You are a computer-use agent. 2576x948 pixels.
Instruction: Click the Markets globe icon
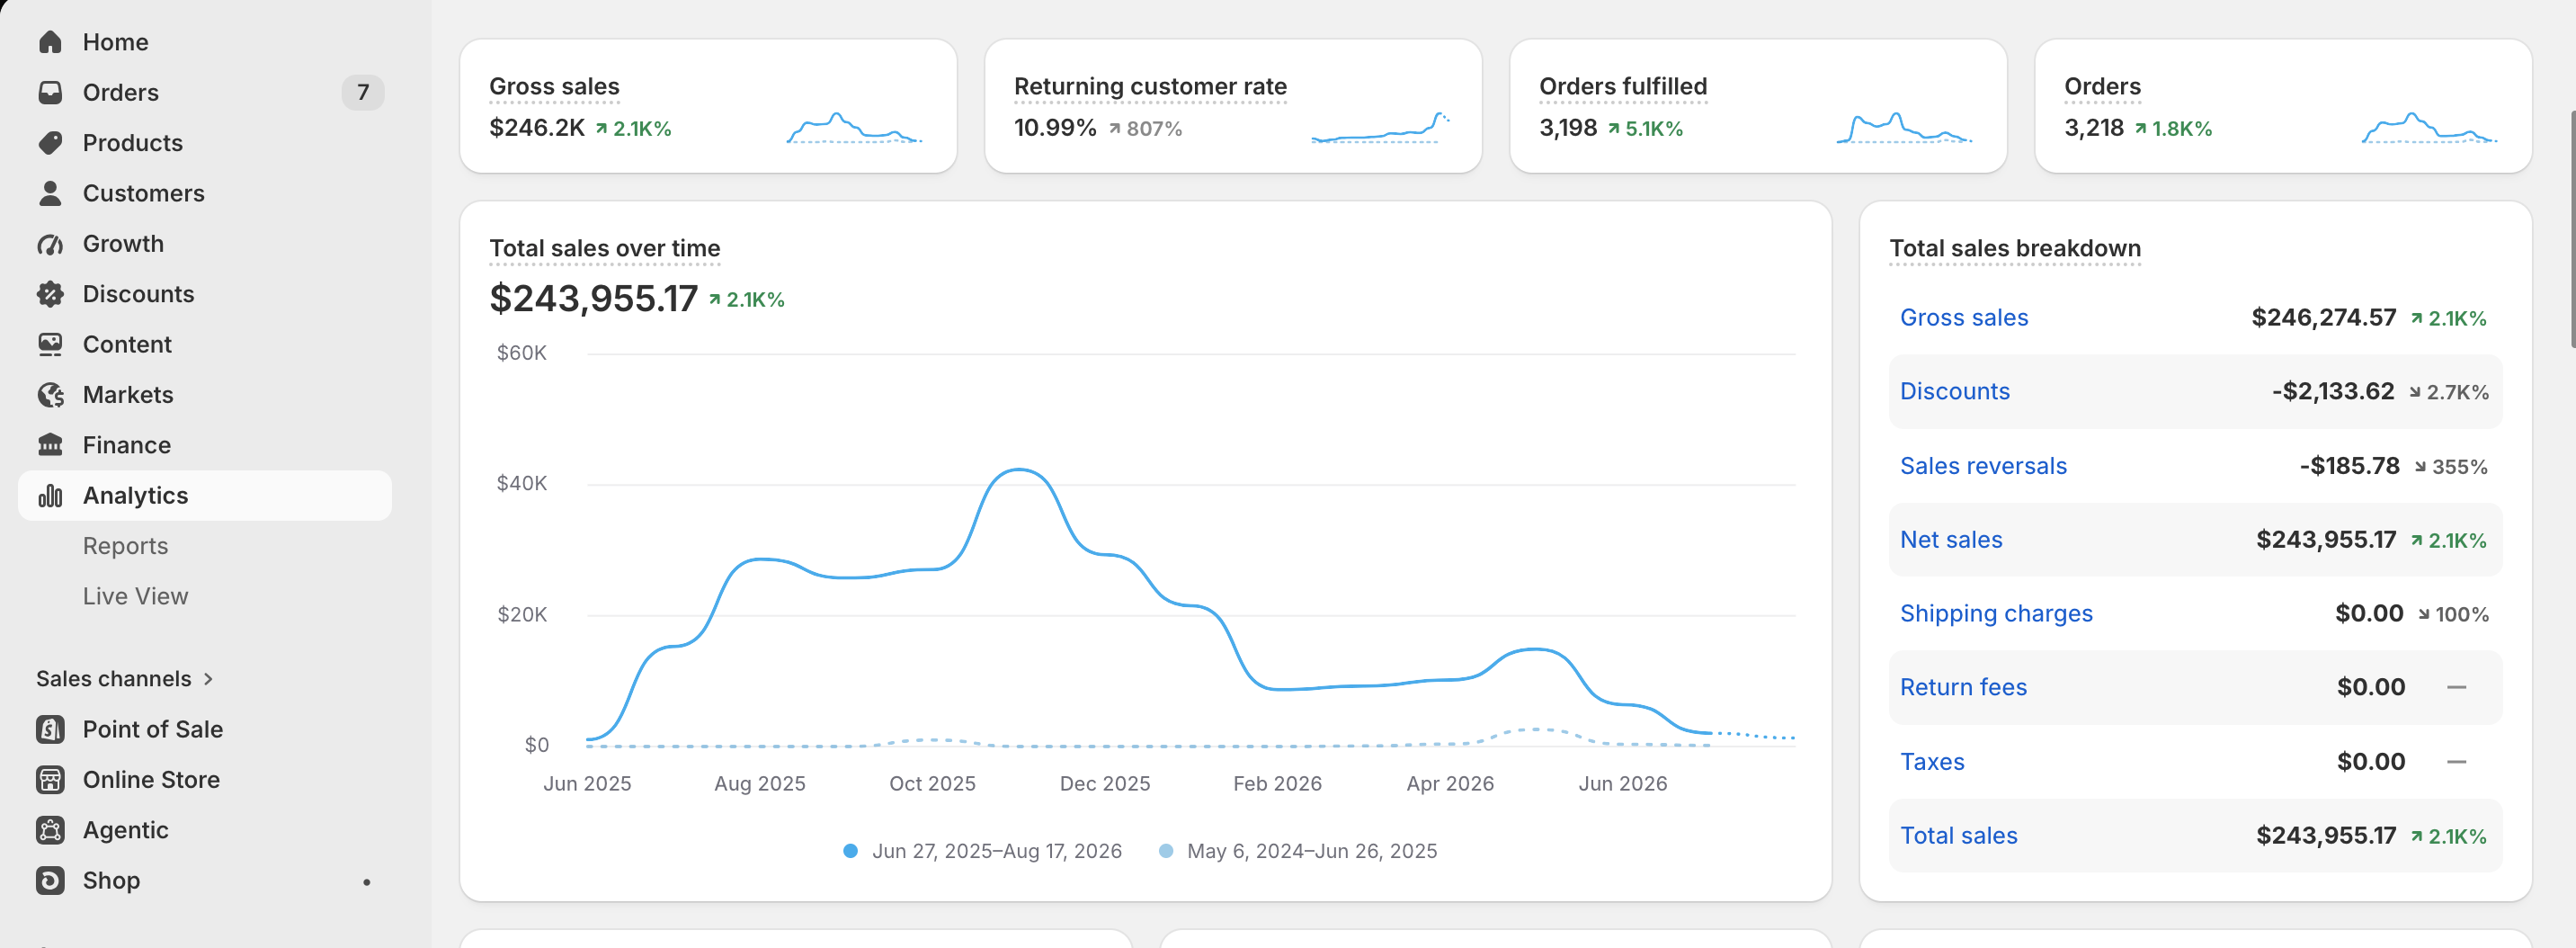50,395
